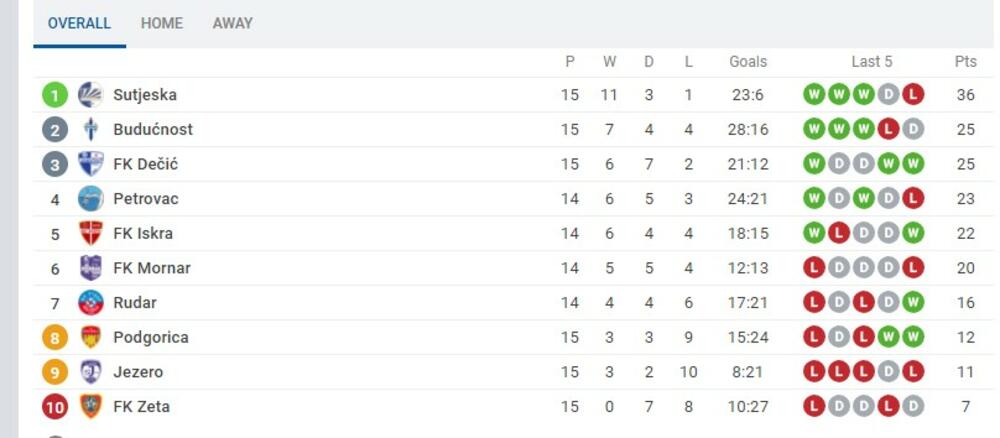1000x438 pixels.
Task: Click the FK Dečić club crest icon
Action: point(90,164)
